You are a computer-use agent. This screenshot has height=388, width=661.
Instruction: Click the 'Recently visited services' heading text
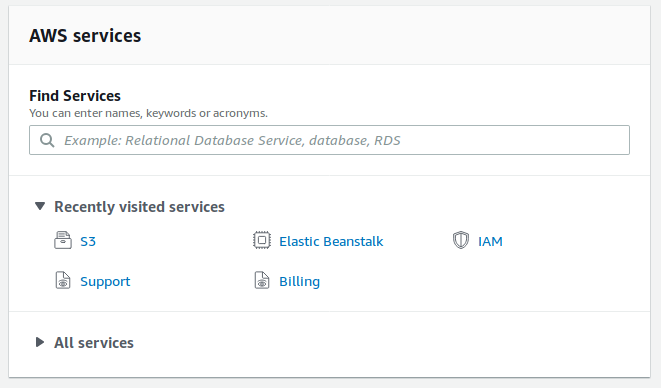(139, 207)
